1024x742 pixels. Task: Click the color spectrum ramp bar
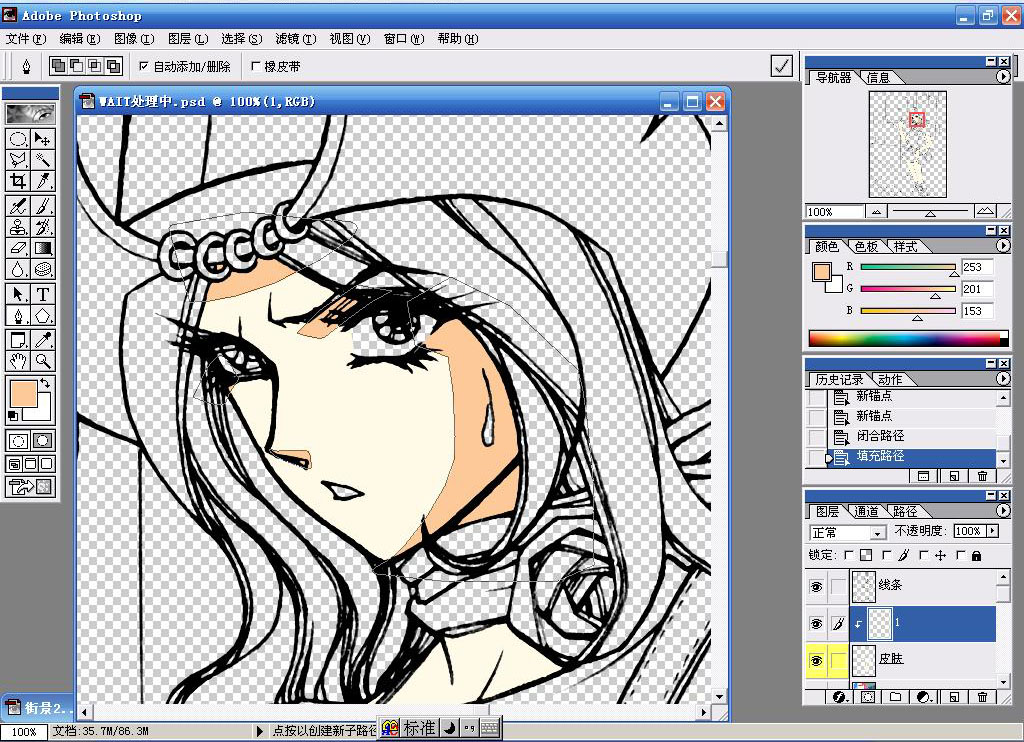click(907, 338)
